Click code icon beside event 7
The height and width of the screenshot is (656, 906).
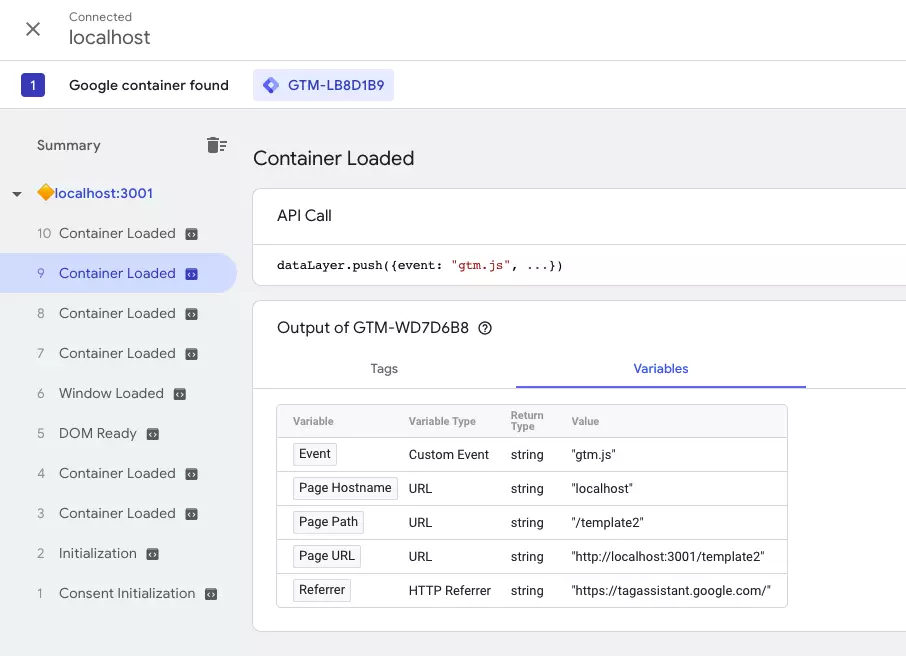(191, 354)
